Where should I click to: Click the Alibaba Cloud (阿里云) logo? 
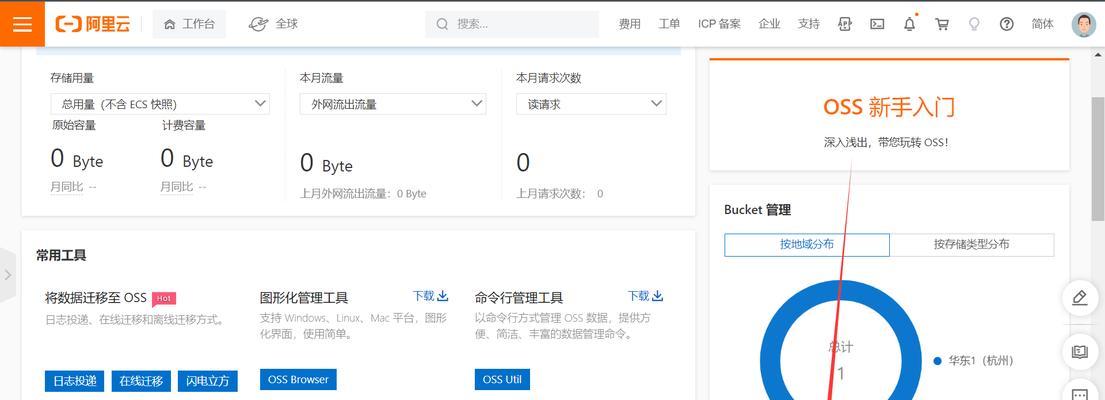(x=92, y=24)
